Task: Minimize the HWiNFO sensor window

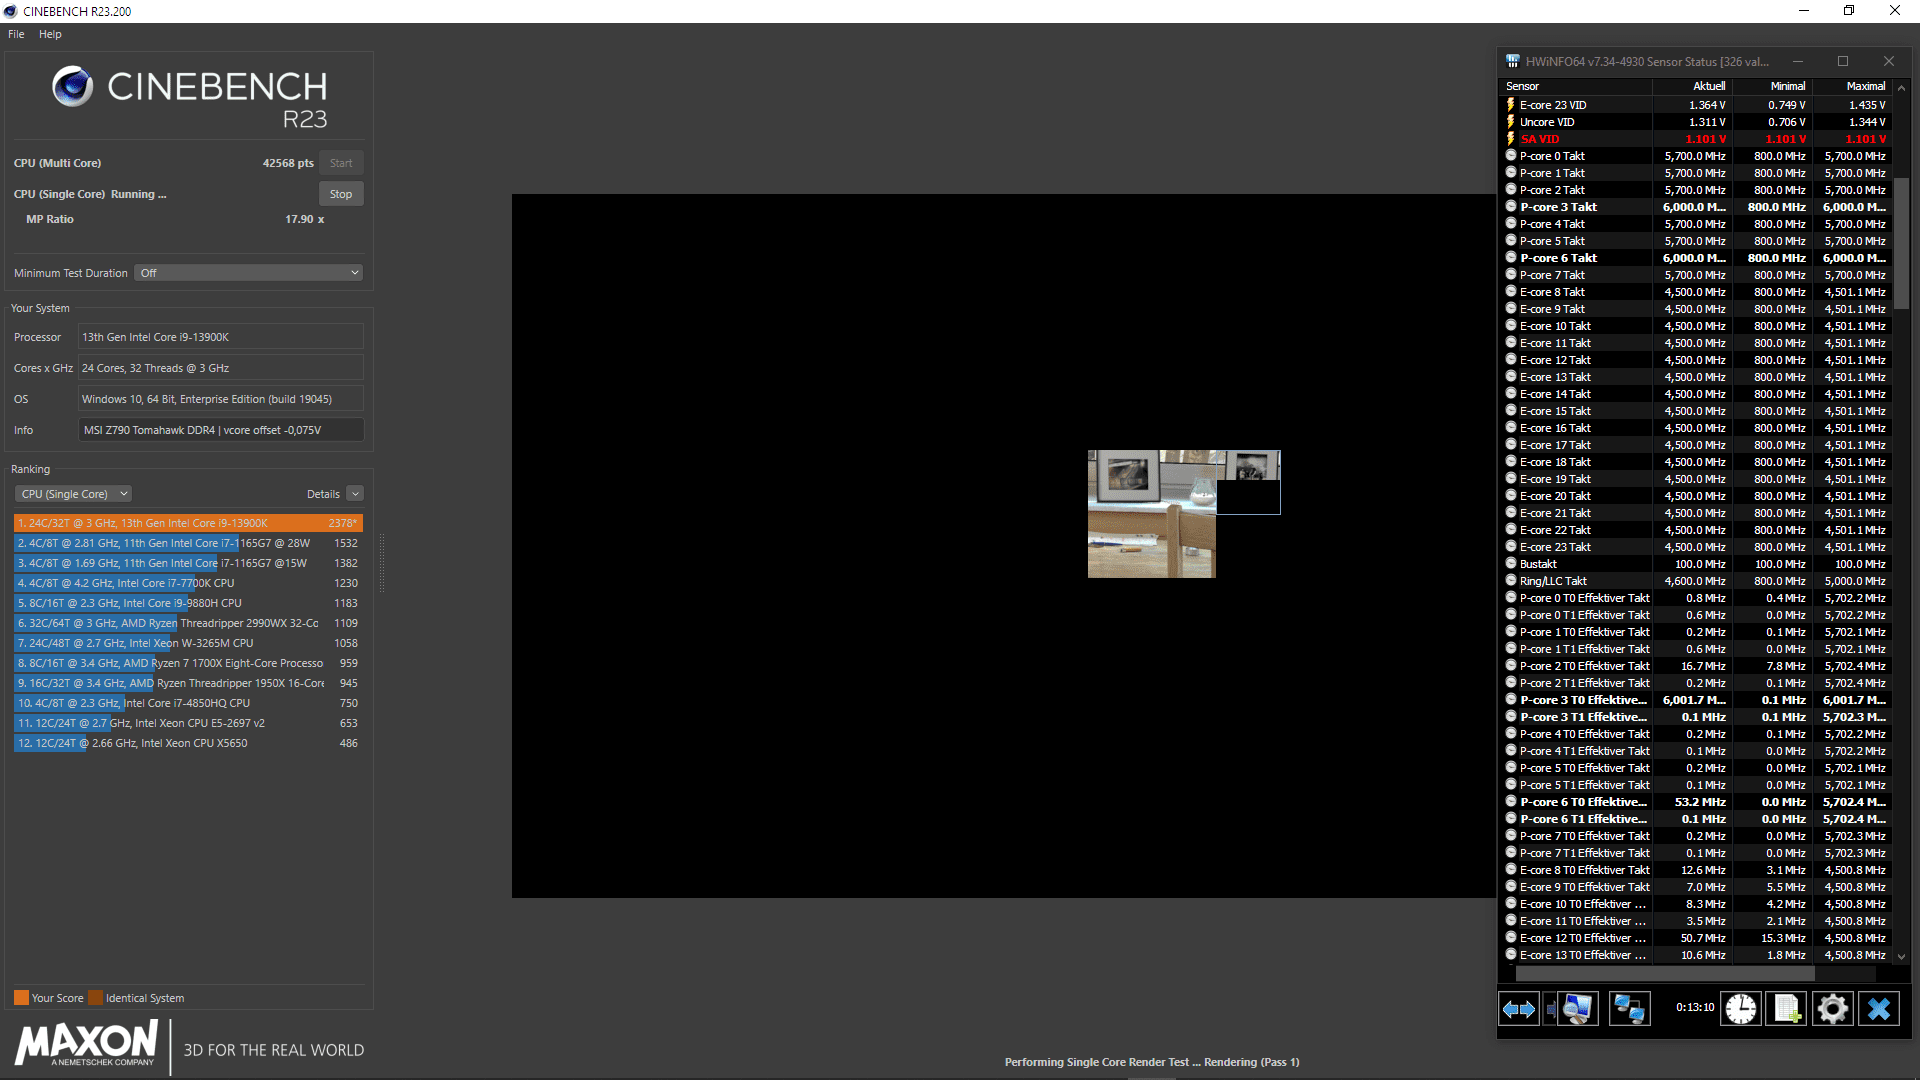Action: (x=1798, y=61)
